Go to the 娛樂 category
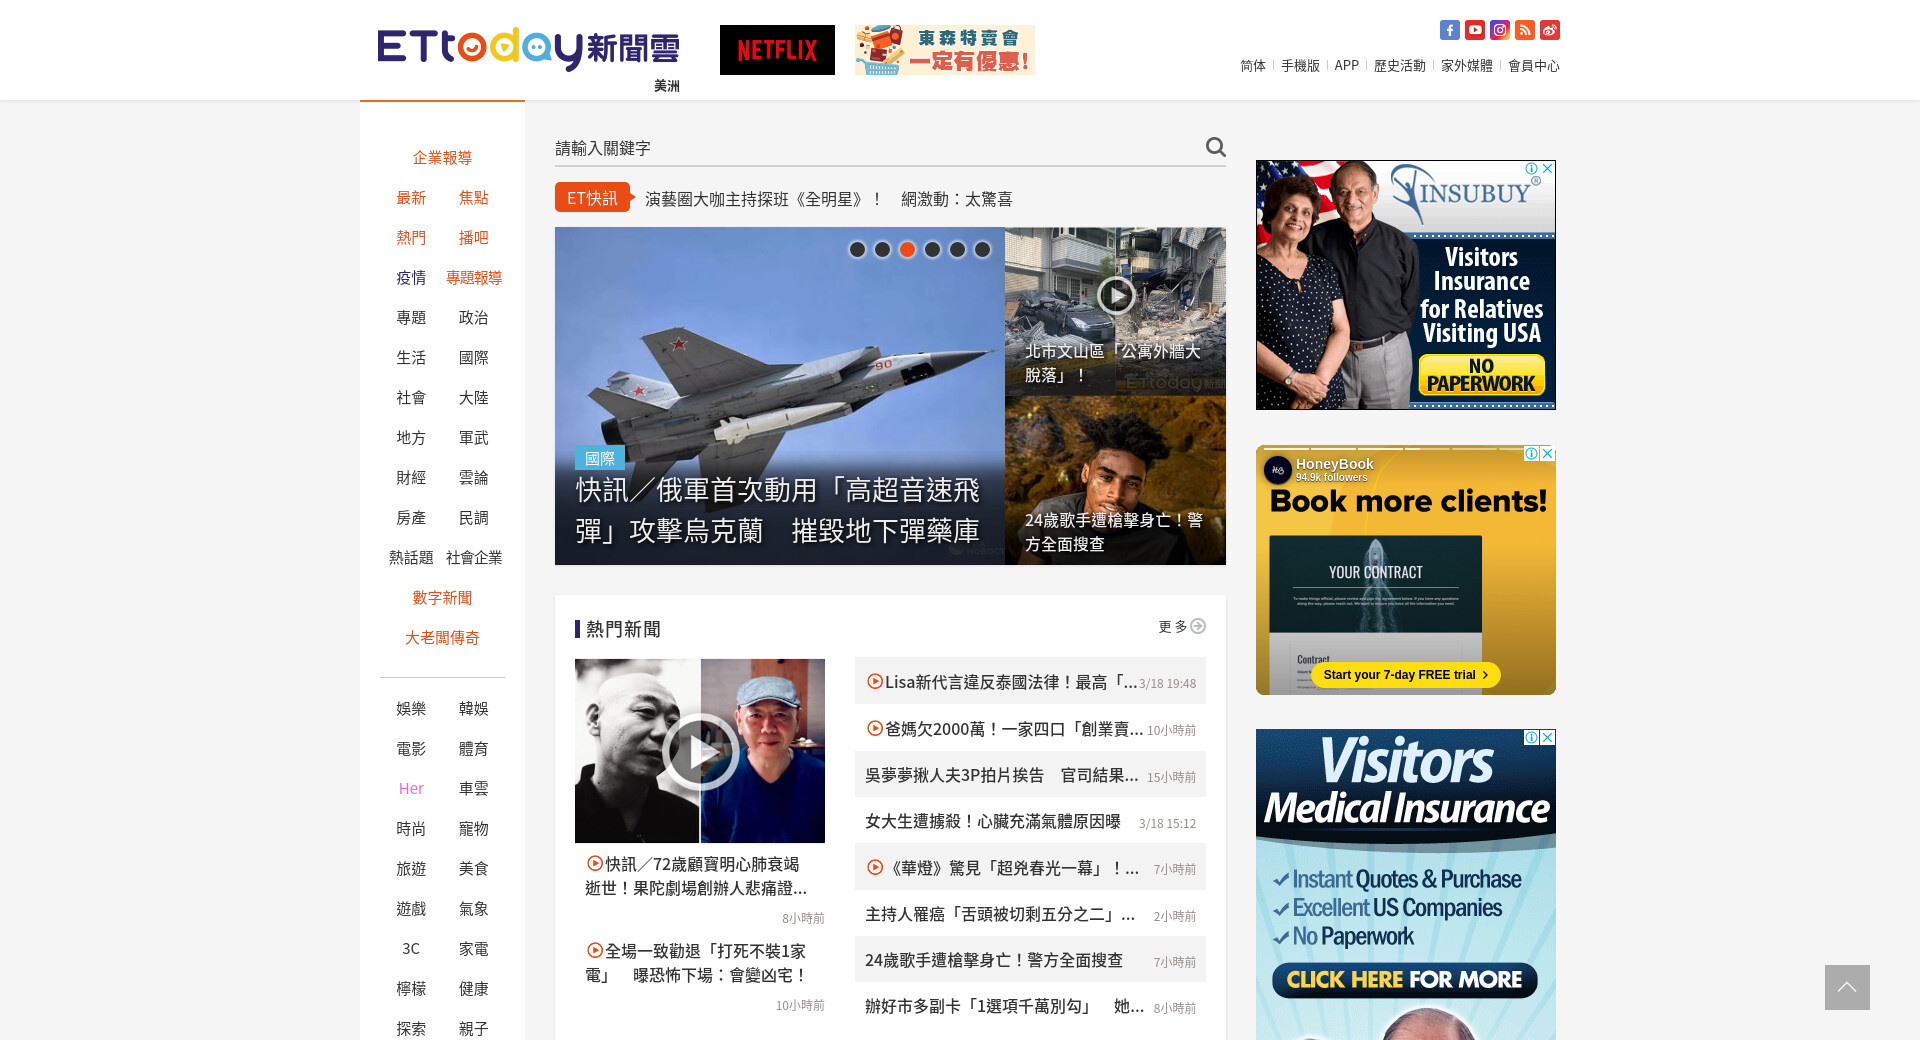This screenshot has height=1040, width=1920. click(411, 709)
